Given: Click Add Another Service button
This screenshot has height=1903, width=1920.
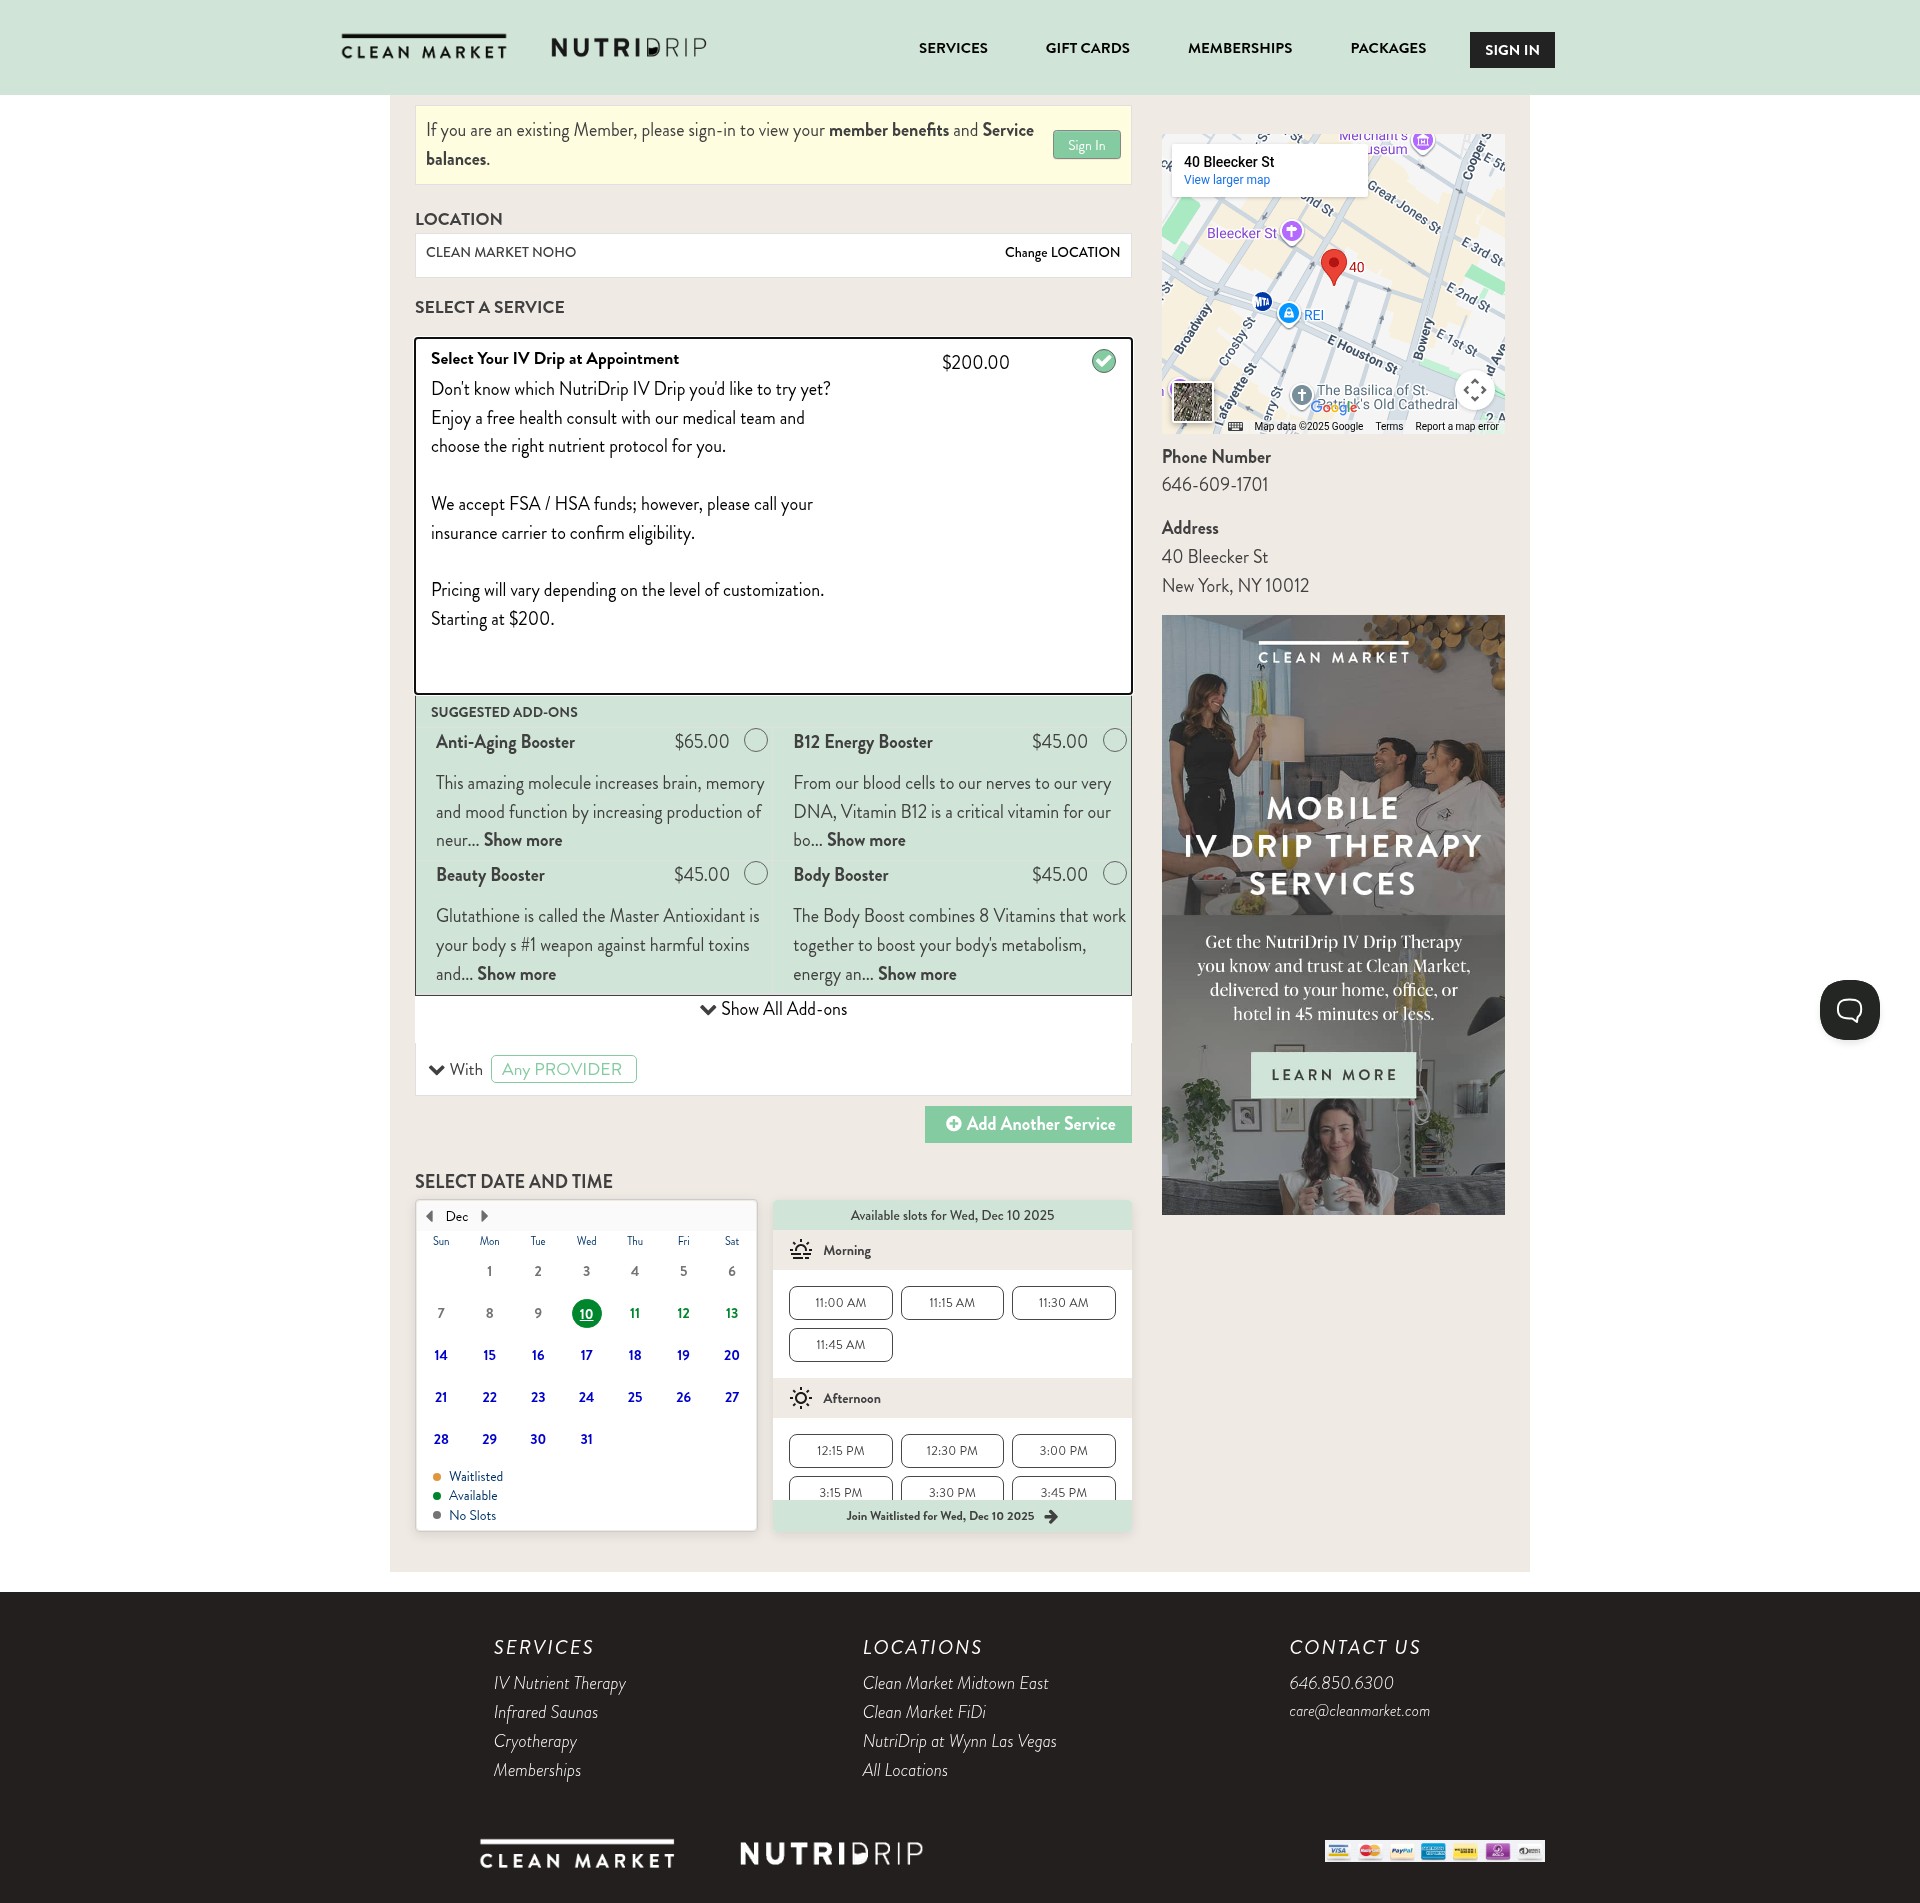Looking at the screenshot, I should tap(1028, 1124).
